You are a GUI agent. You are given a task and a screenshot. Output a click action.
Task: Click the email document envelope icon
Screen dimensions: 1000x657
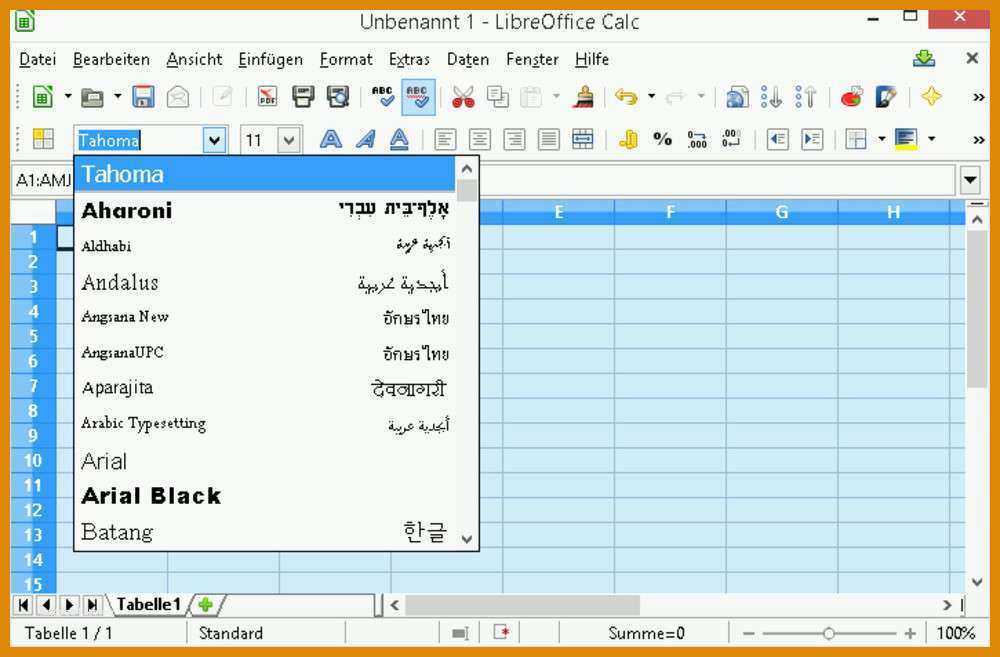(178, 97)
